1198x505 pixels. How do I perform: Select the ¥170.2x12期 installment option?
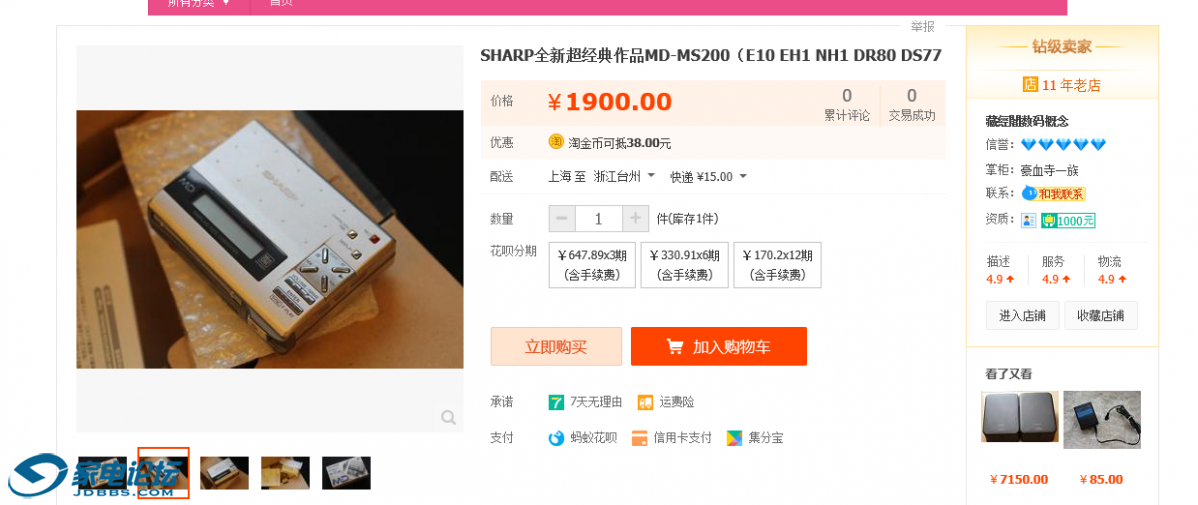tap(777, 265)
